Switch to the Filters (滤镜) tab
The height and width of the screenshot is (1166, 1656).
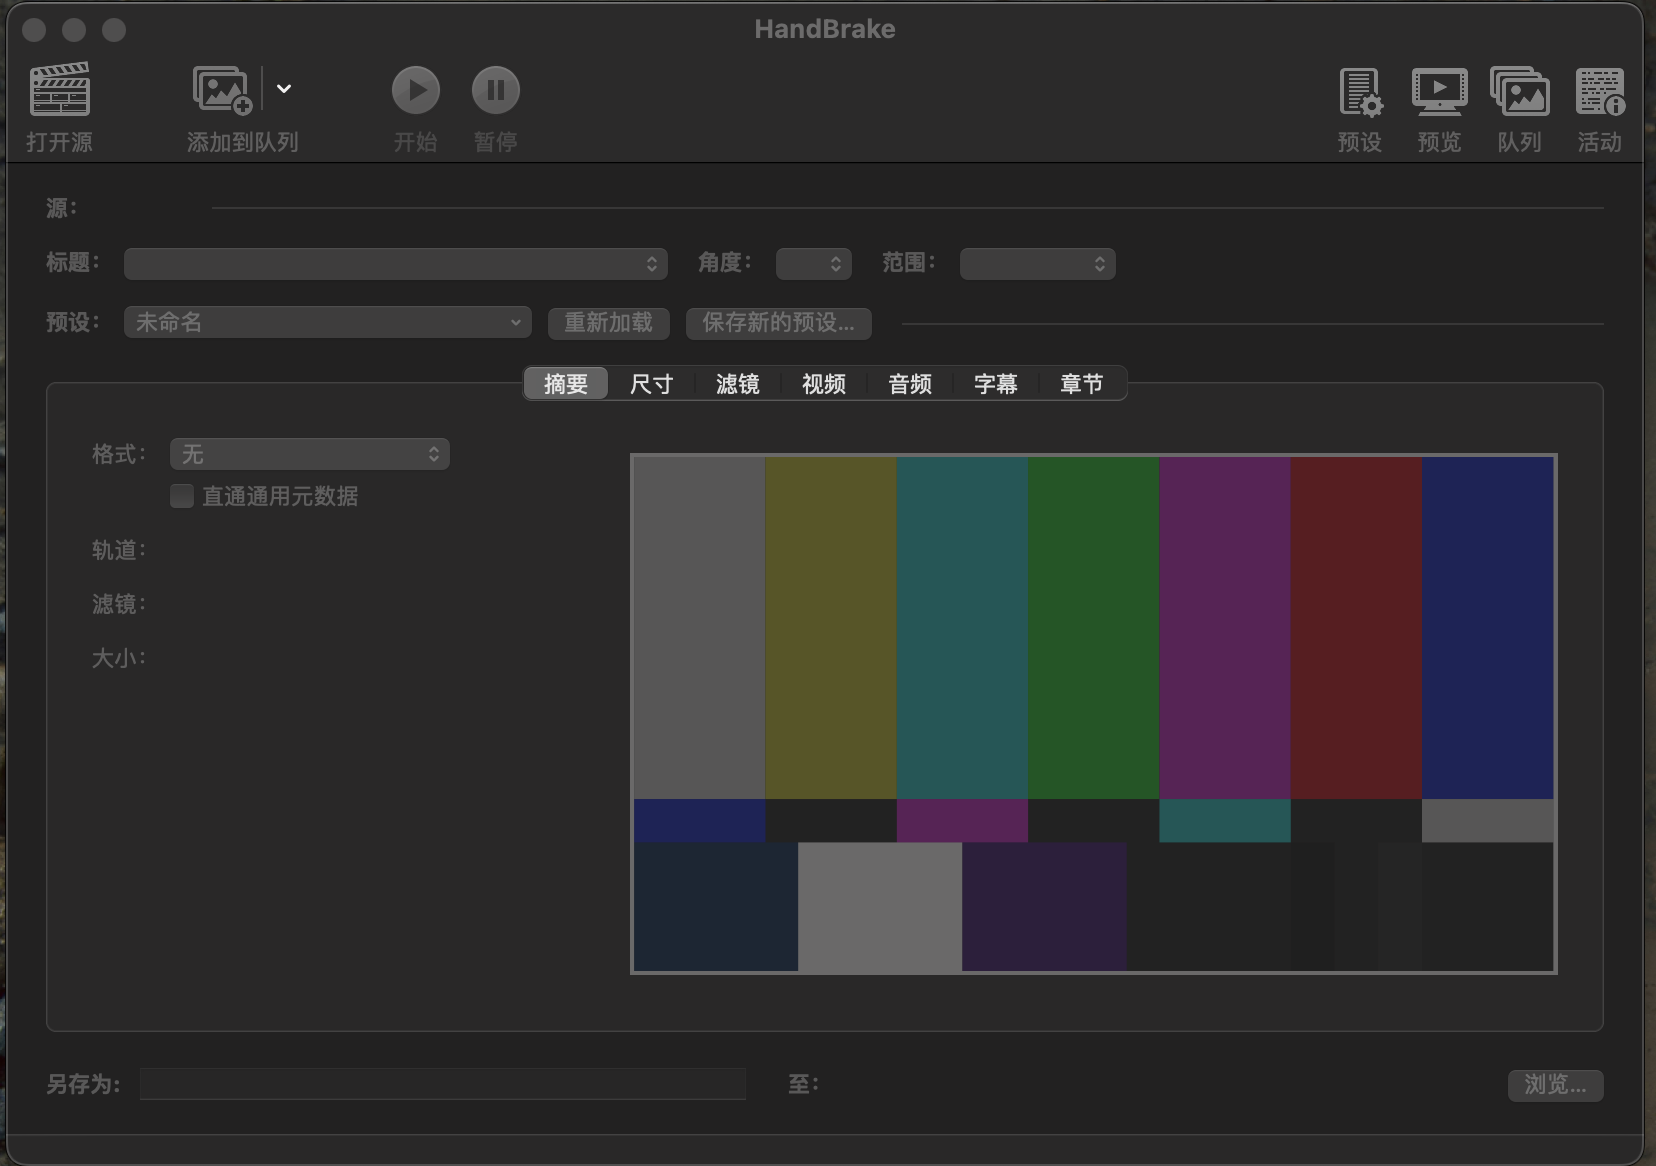[x=738, y=384]
